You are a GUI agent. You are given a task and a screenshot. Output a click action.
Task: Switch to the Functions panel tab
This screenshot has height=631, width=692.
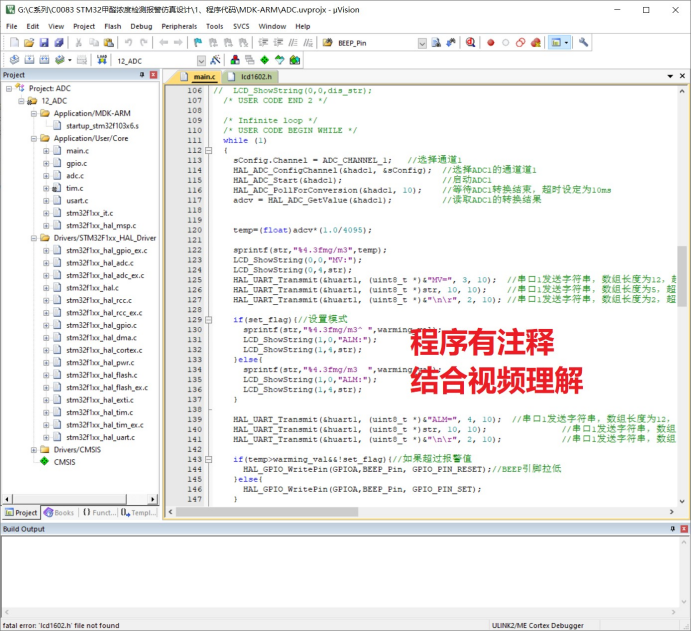99,513
